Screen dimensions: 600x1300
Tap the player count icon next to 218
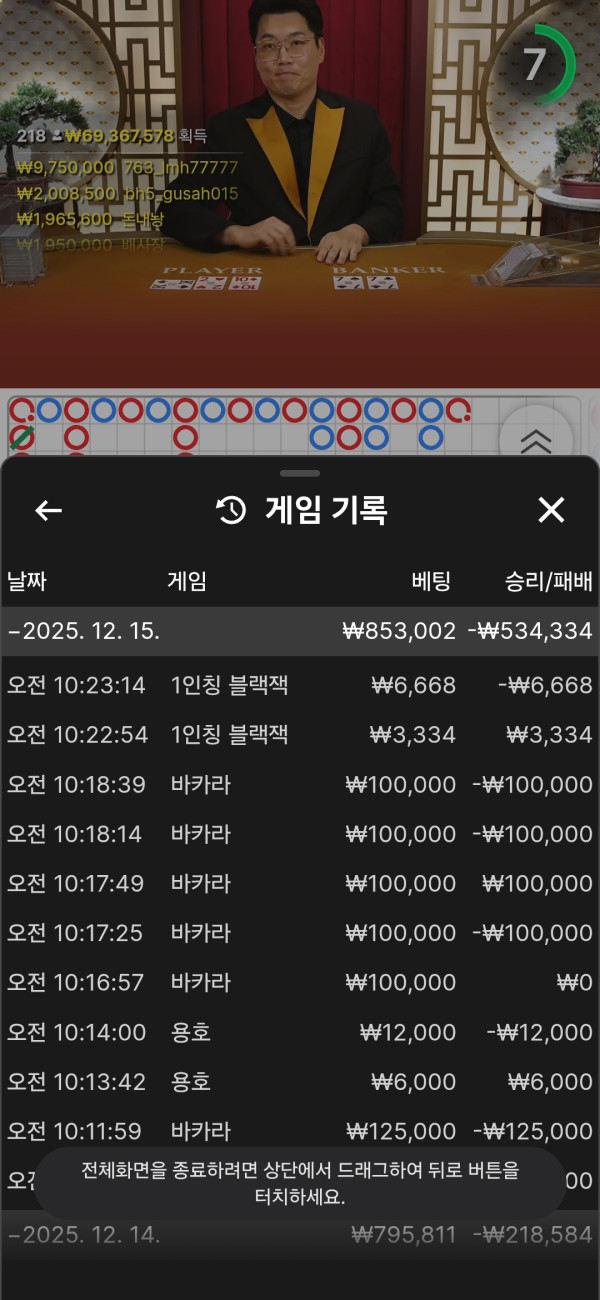(57, 136)
